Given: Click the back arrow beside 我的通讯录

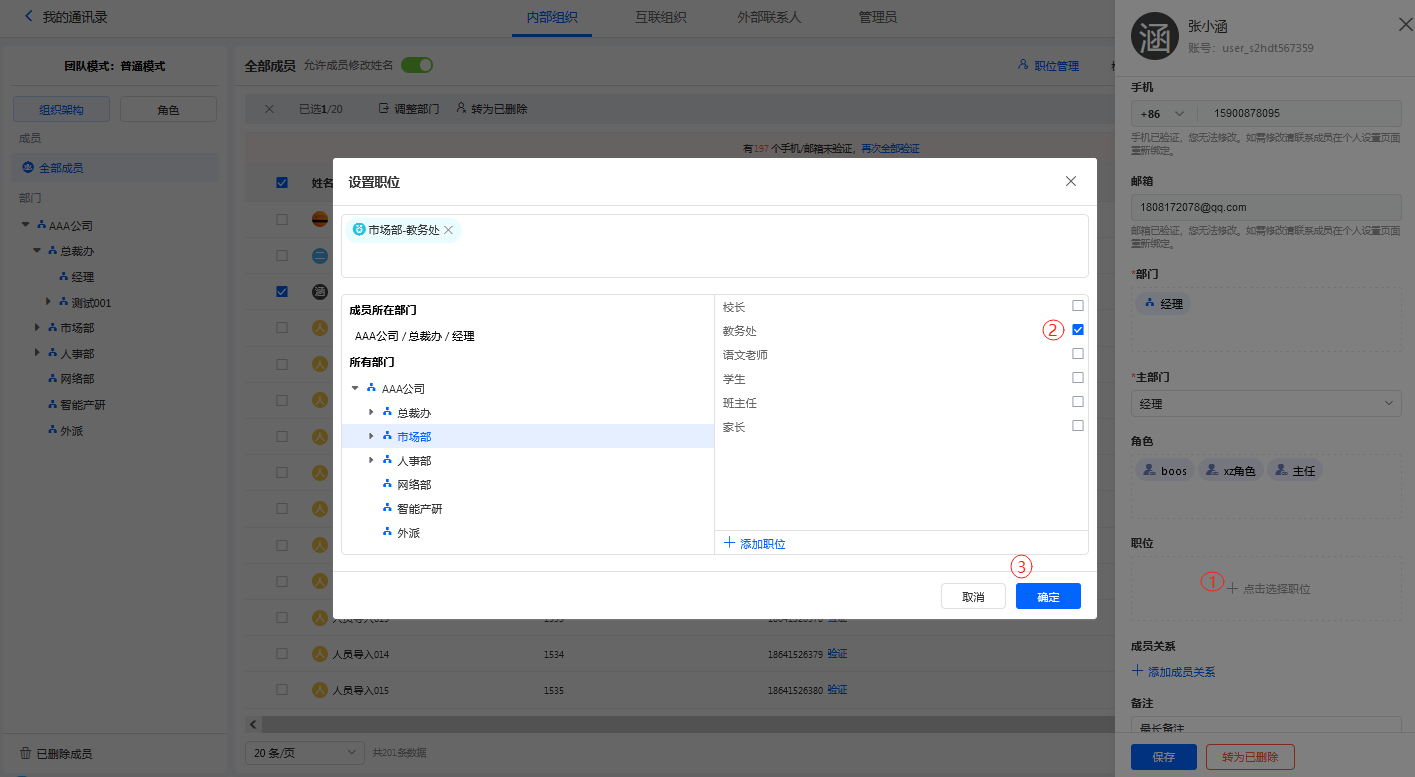Looking at the screenshot, I should 28,17.
